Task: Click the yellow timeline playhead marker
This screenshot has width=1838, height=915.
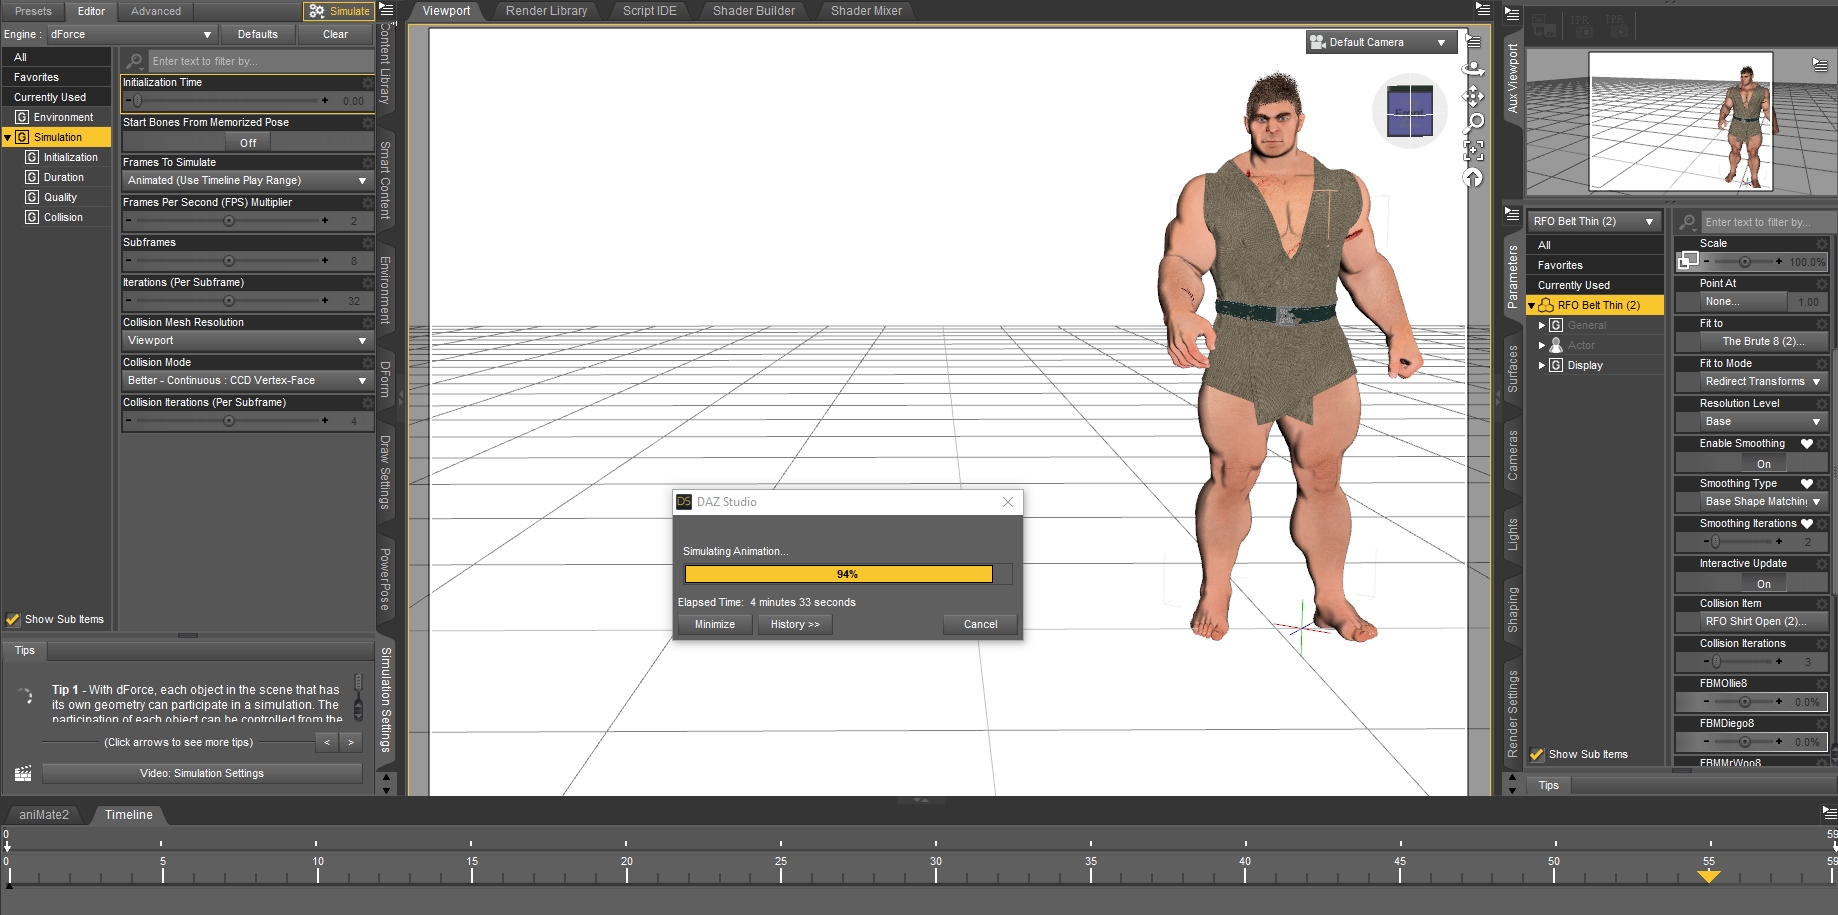Action: point(1709,876)
